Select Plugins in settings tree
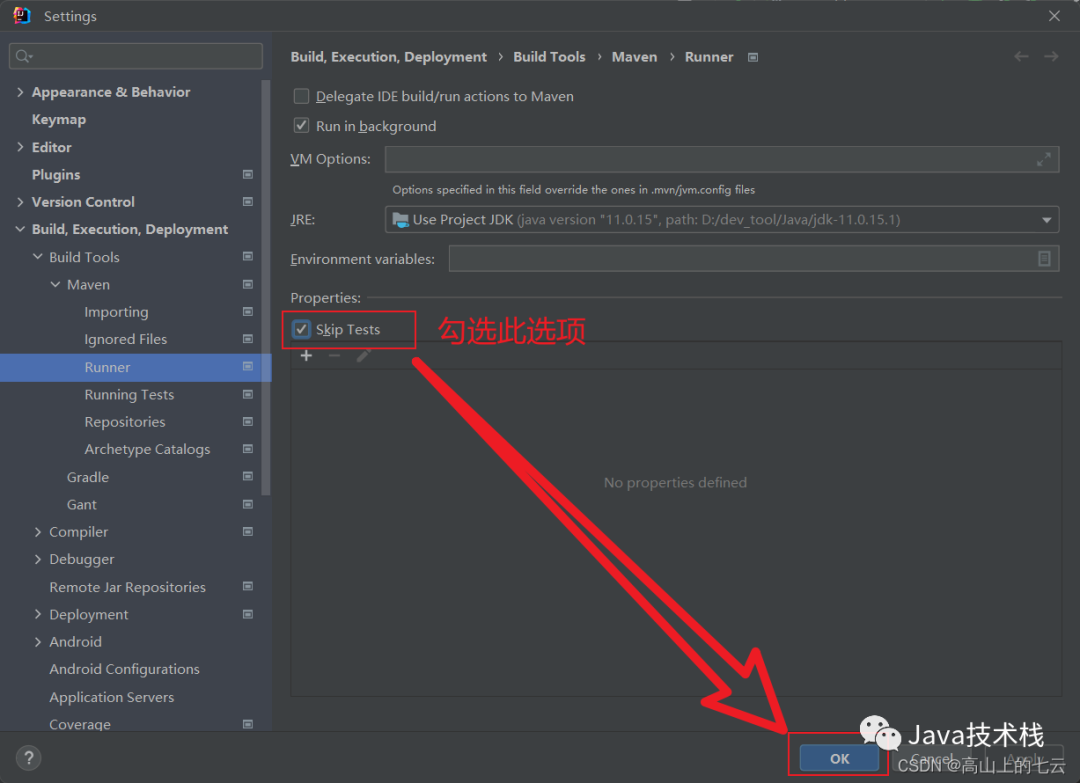The image size is (1080, 783). (x=56, y=174)
